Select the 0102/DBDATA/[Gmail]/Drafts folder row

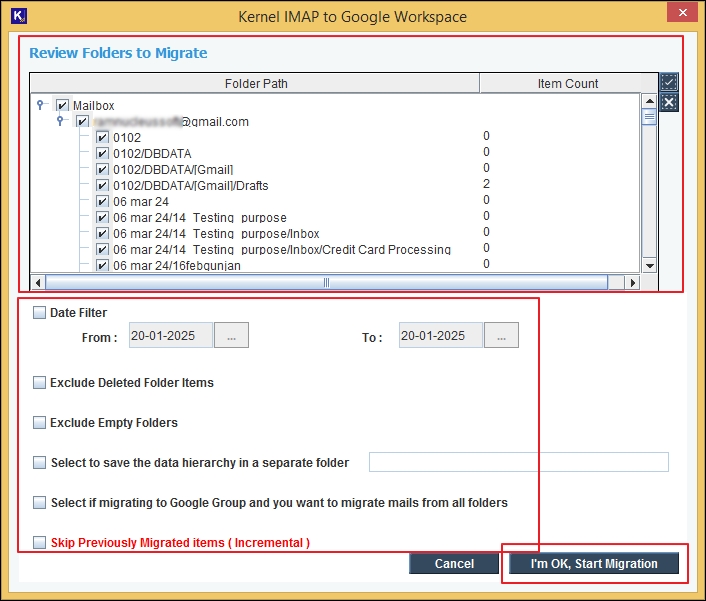pos(190,185)
